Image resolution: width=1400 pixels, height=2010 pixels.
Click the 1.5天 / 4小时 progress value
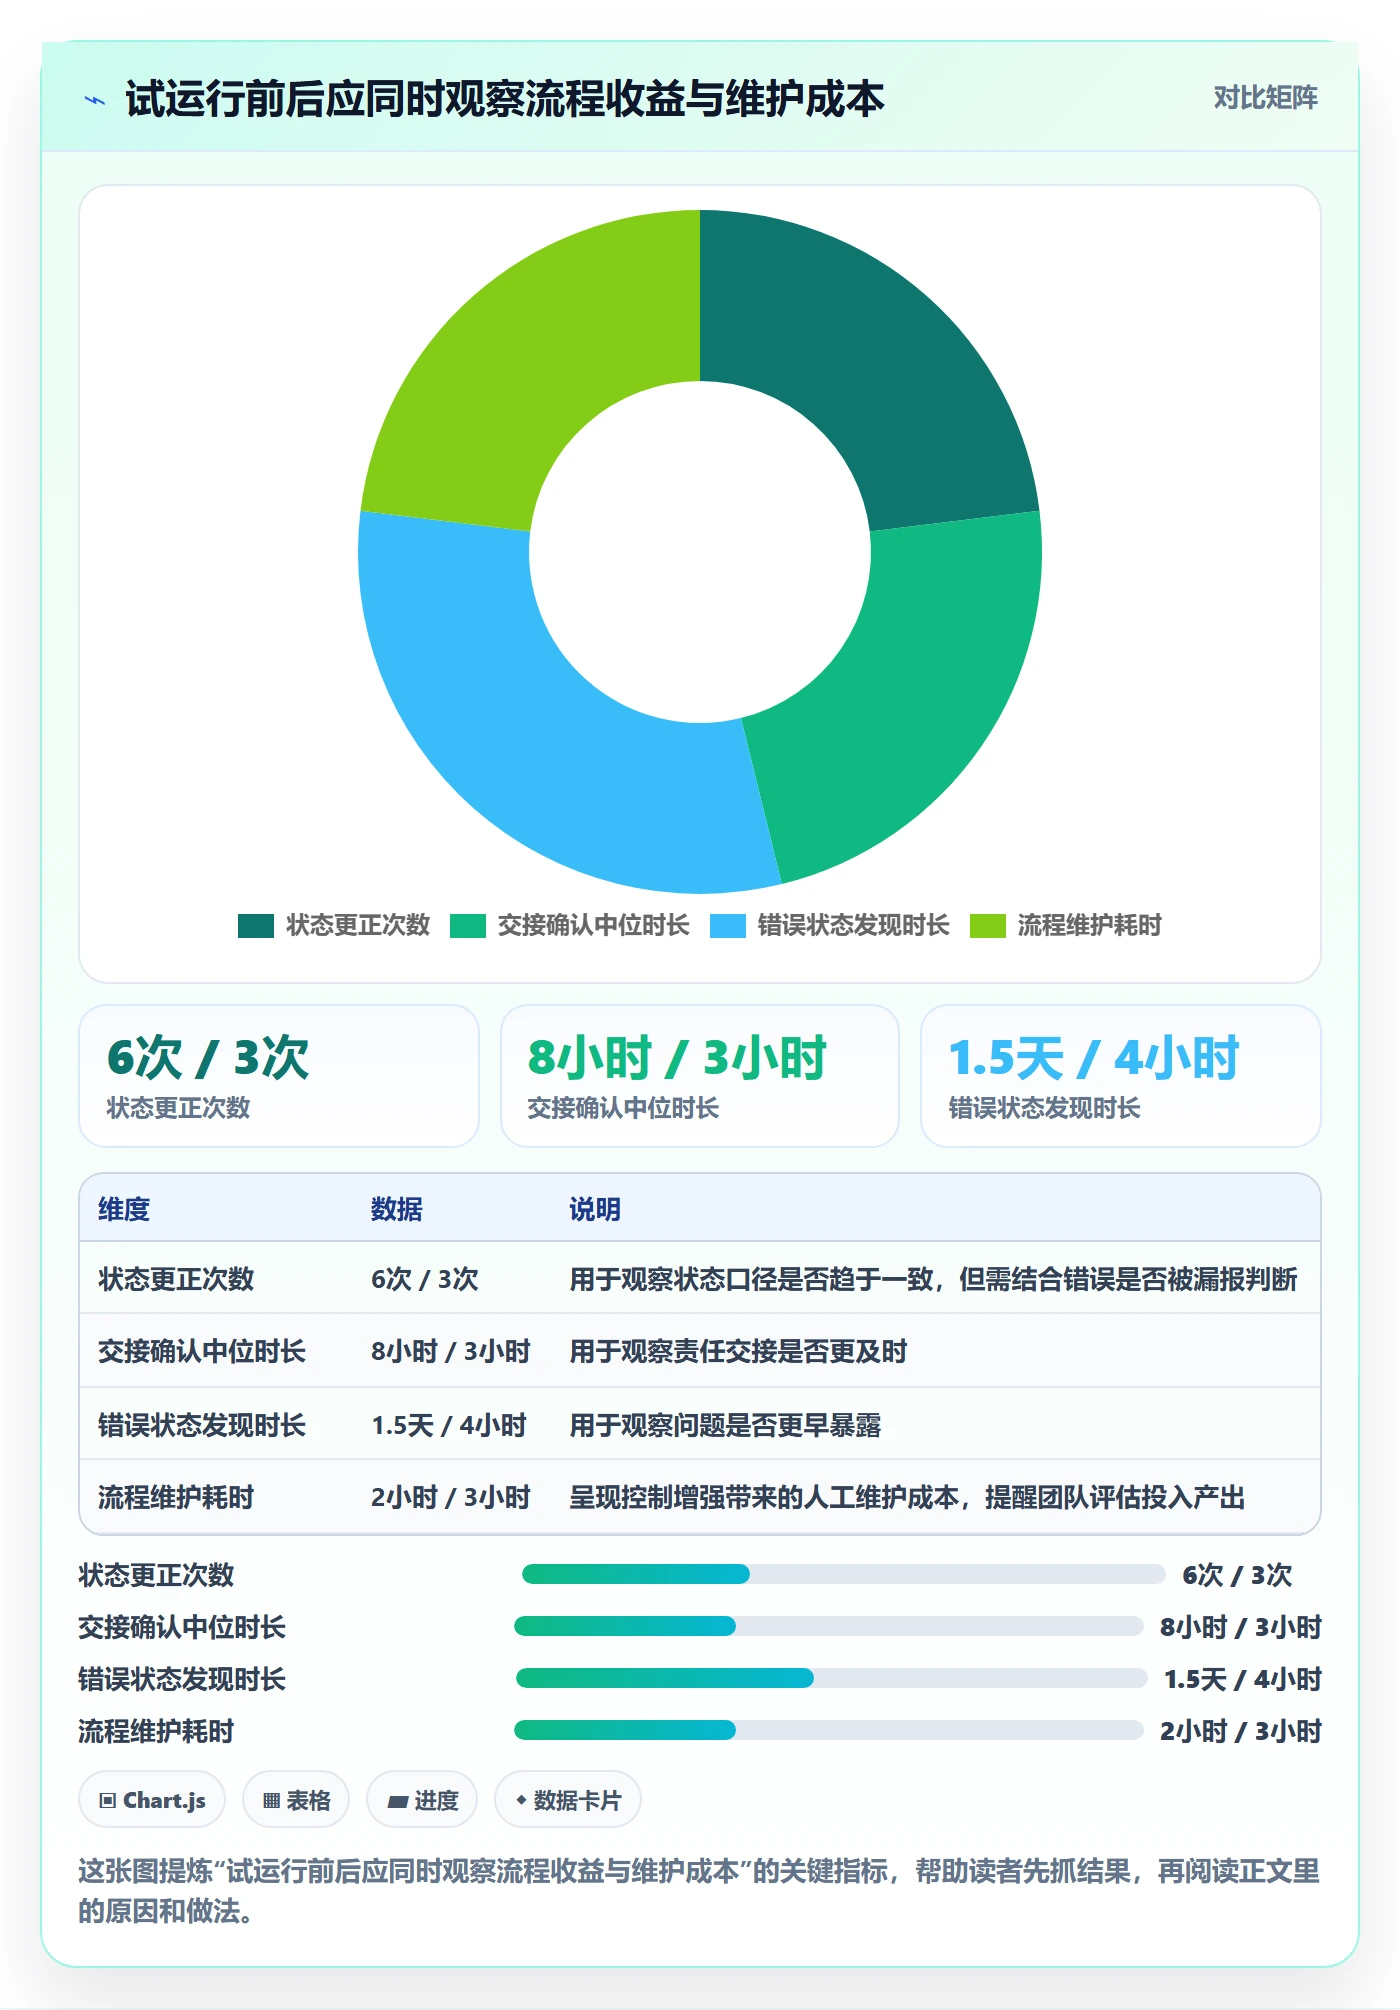click(x=1243, y=1679)
